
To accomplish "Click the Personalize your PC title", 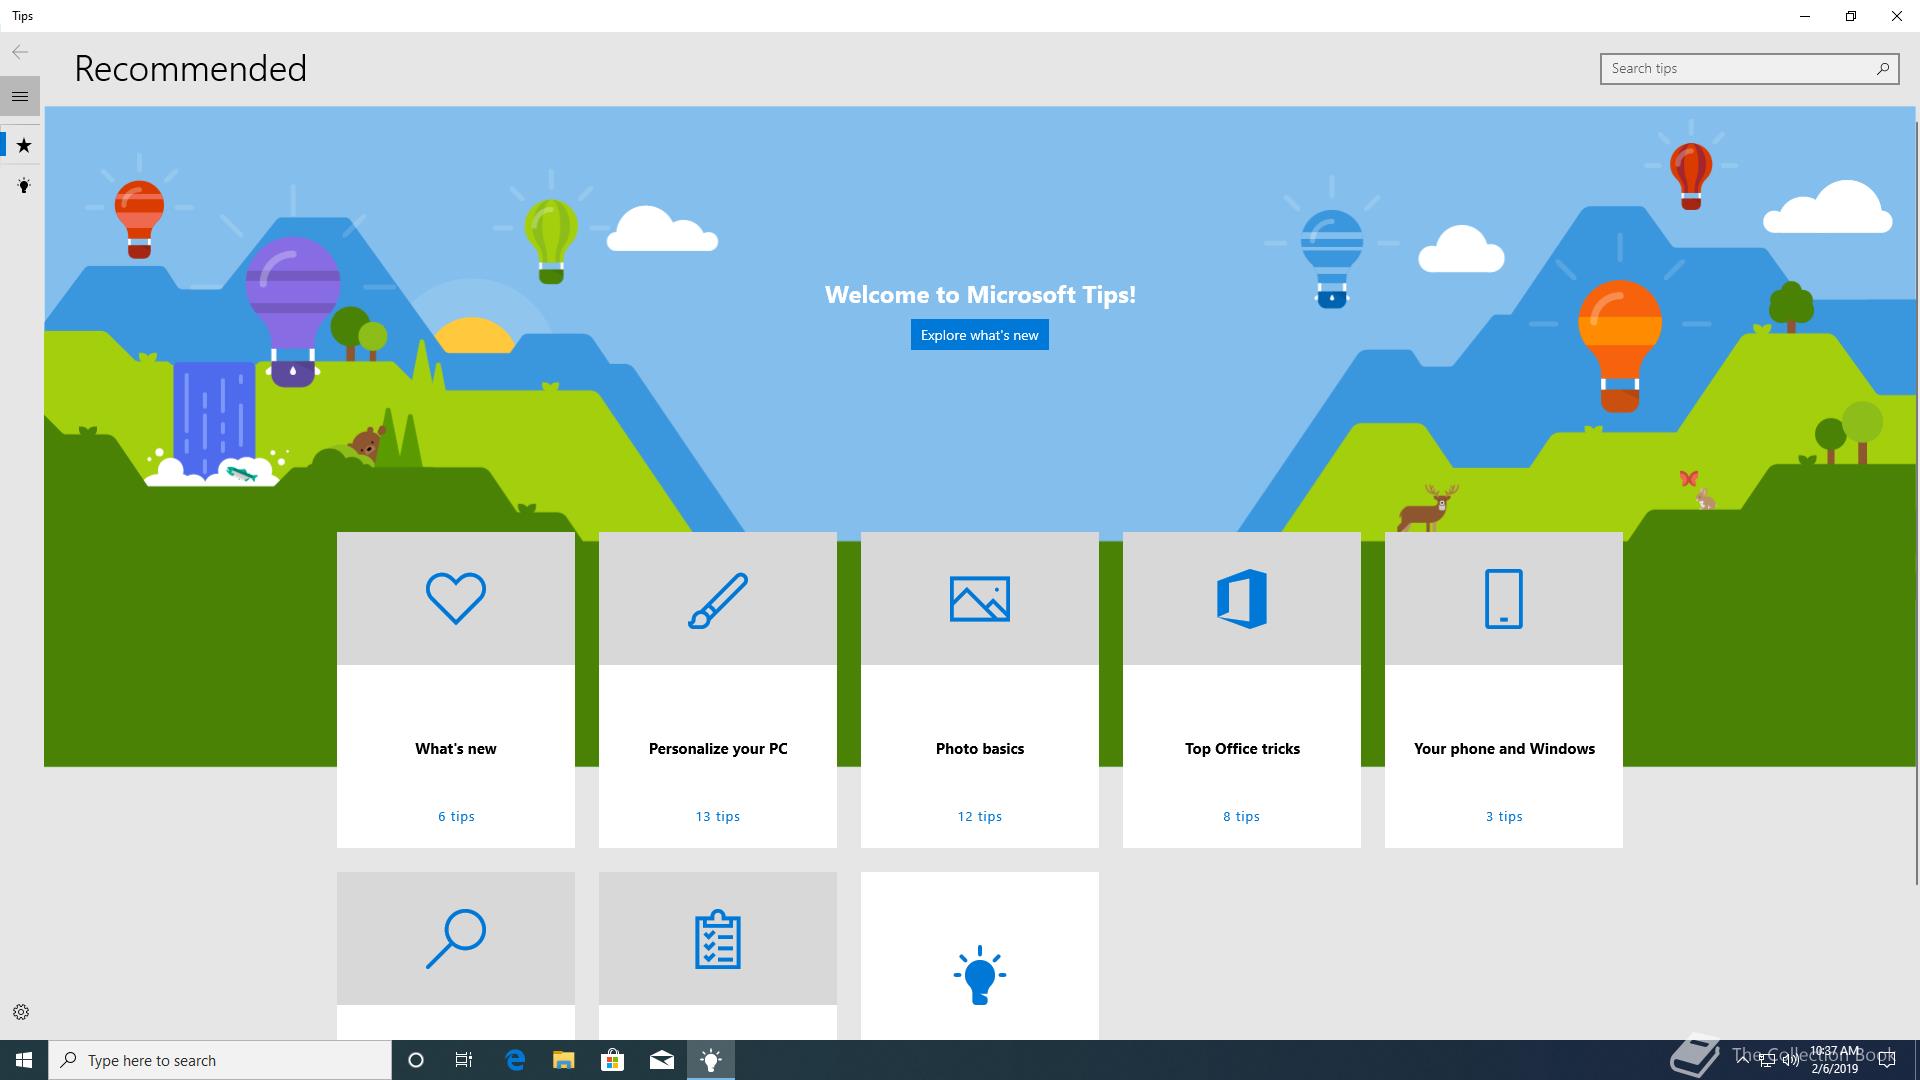I will coord(718,748).
